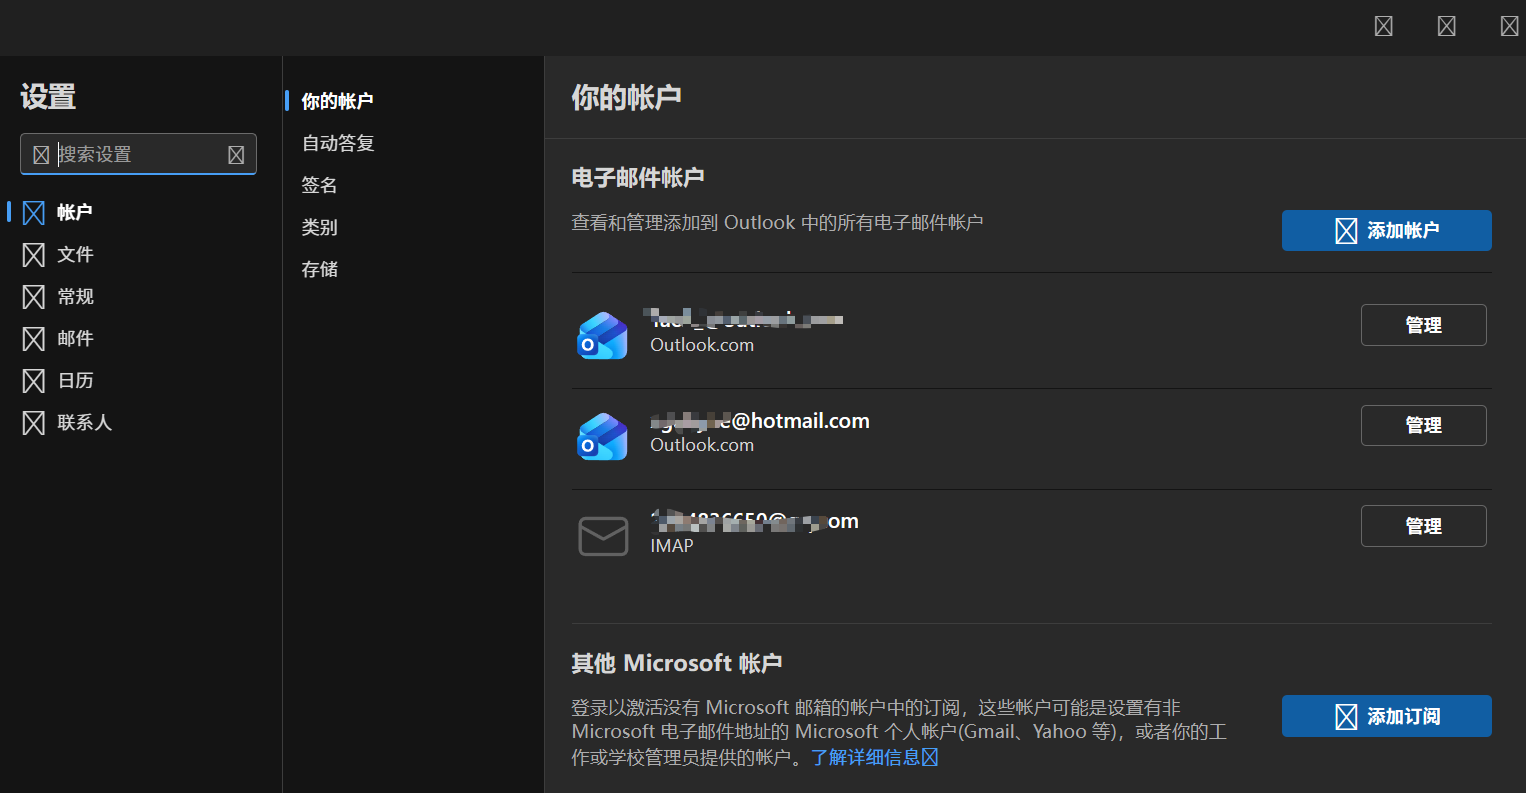Viewport: 1526px width, 793px height.
Task: Click the 添加订阅 button
Action: click(x=1386, y=716)
